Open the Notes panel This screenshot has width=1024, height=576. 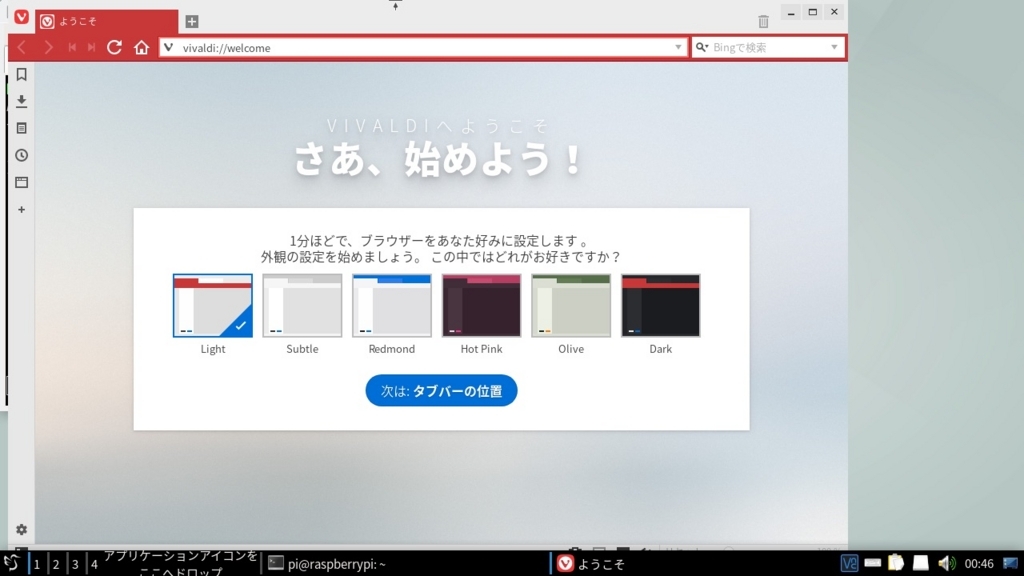tap(22, 129)
